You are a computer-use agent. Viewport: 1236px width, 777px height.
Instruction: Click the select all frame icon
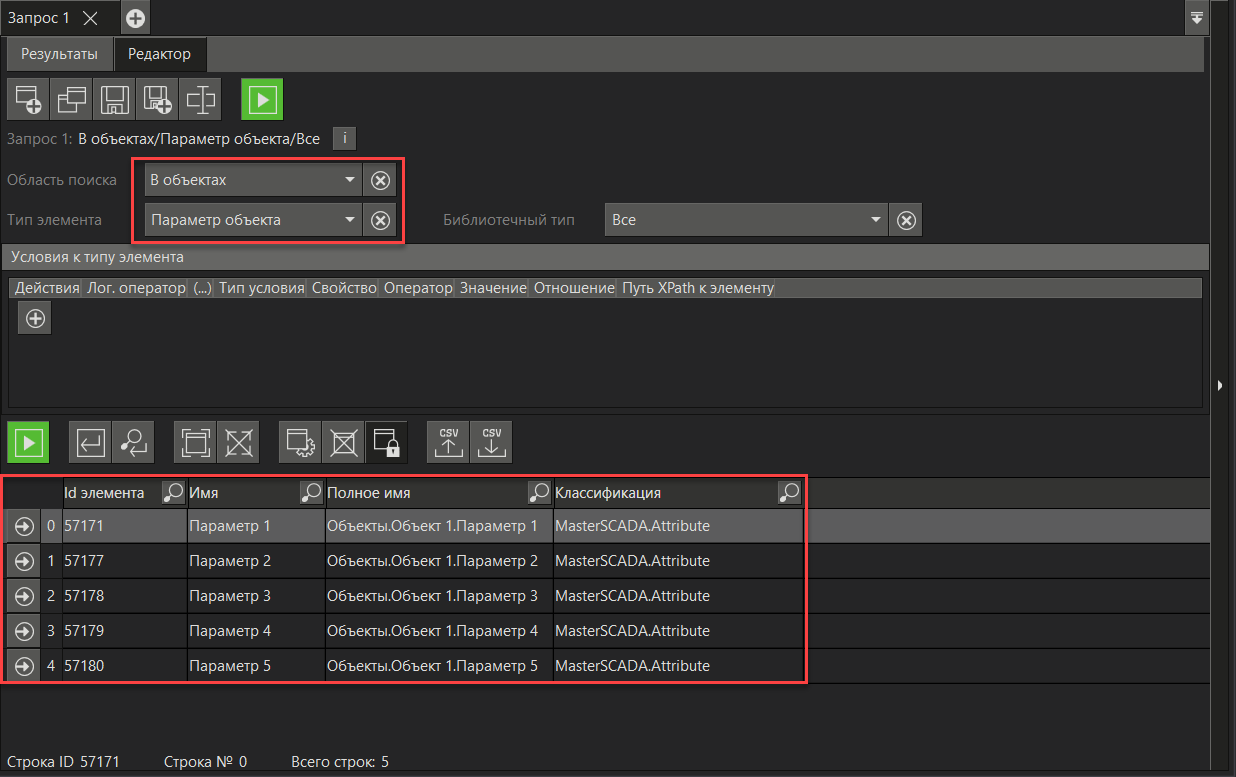[x=195, y=442]
